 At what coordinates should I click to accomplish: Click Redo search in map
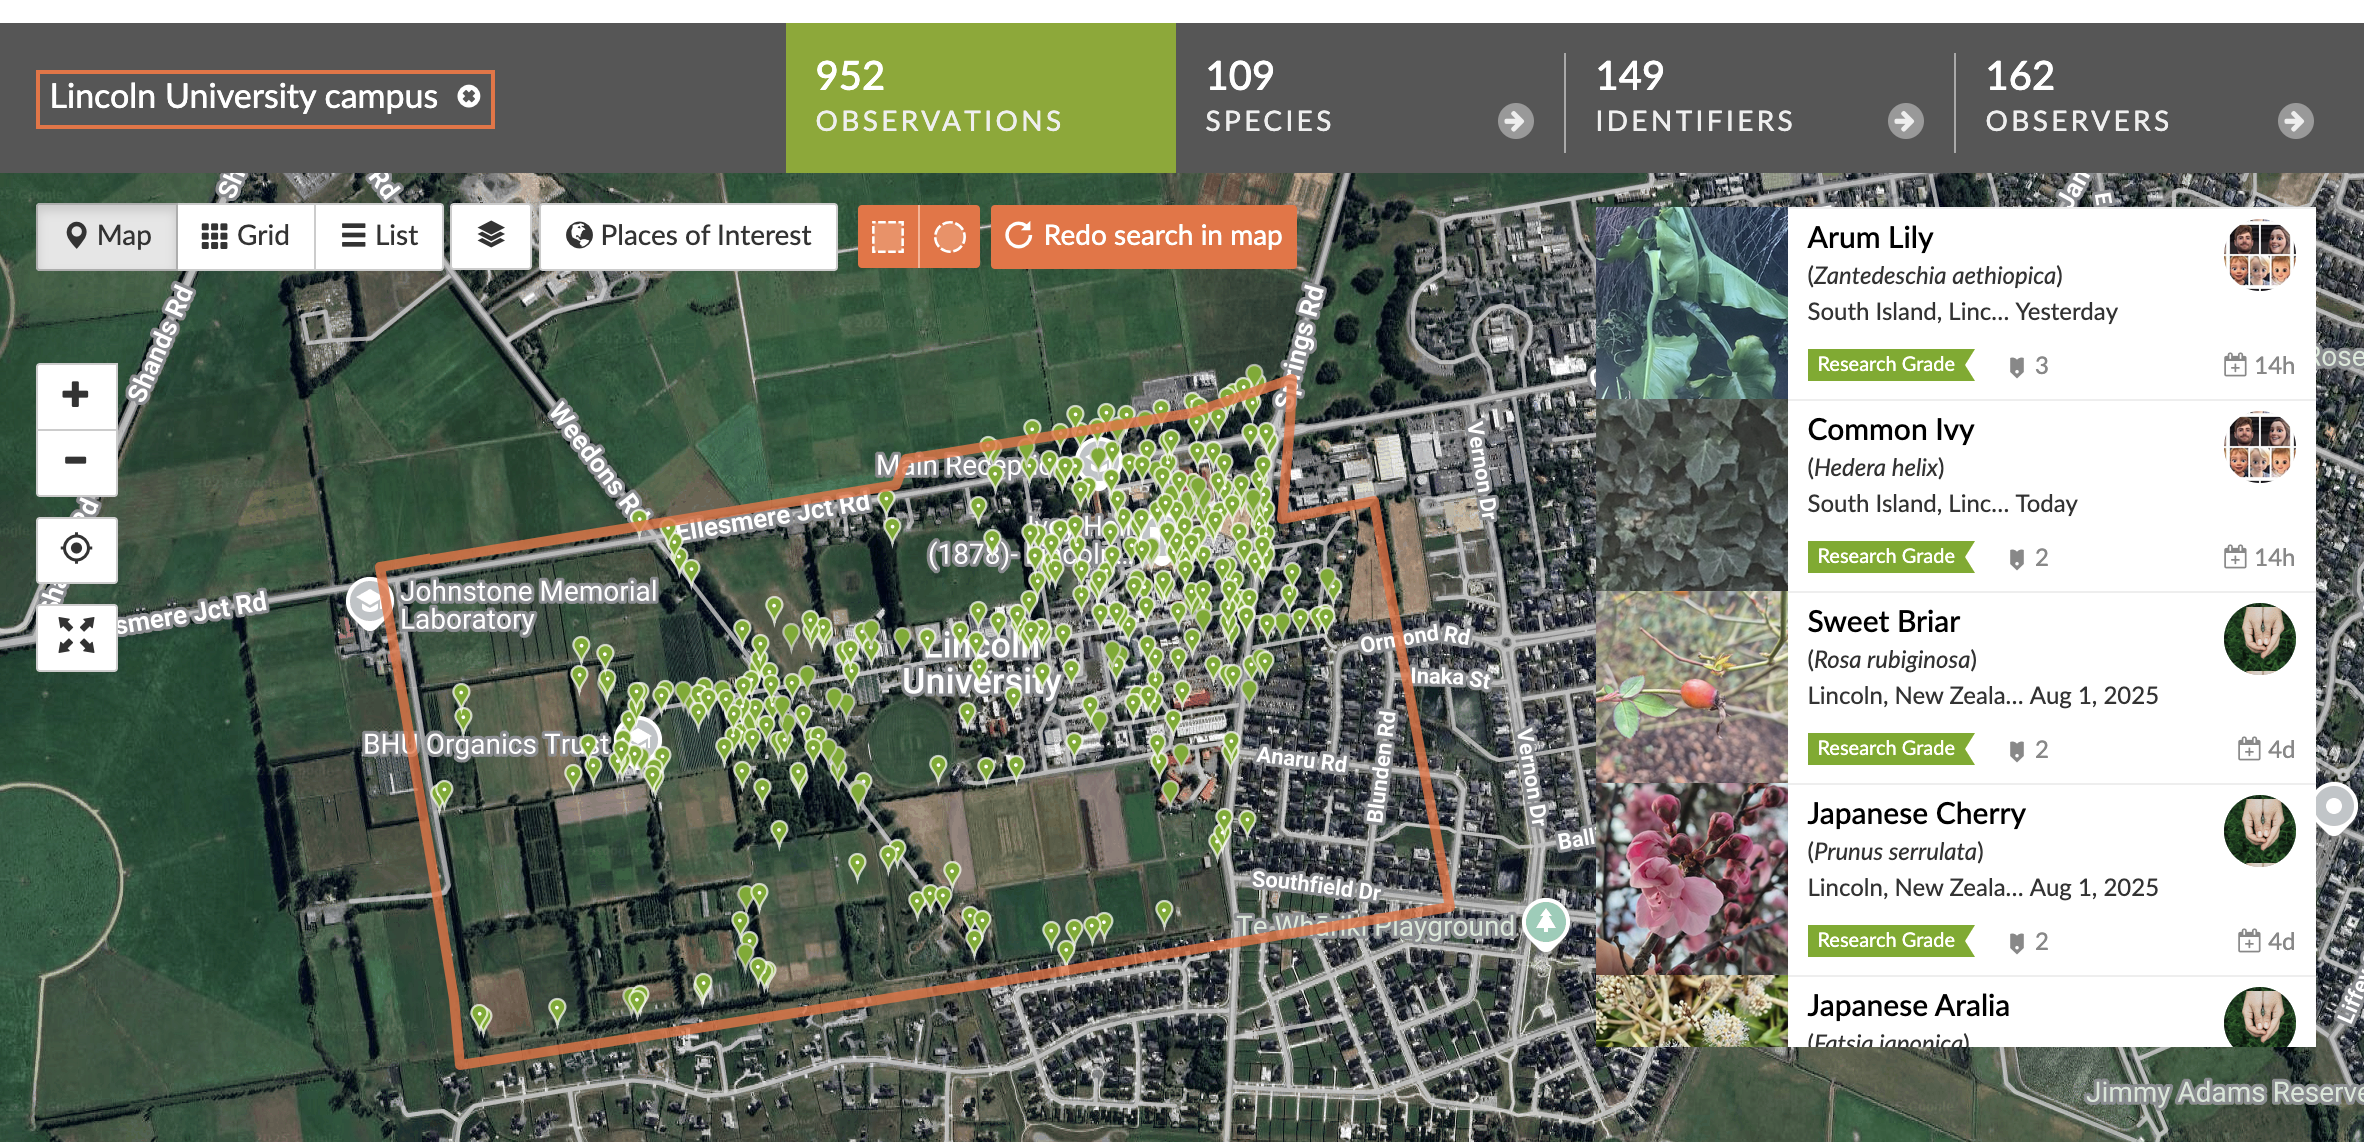click(x=1143, y=236)
